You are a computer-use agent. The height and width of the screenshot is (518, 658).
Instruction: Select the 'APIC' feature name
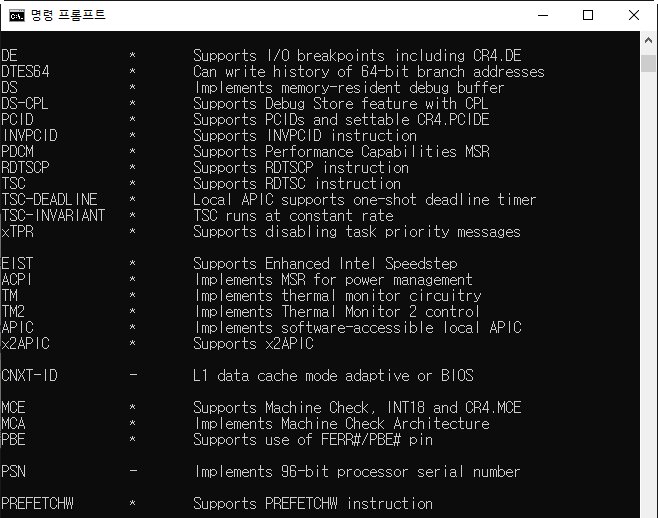pyautogui.click(x=17, y=327)
